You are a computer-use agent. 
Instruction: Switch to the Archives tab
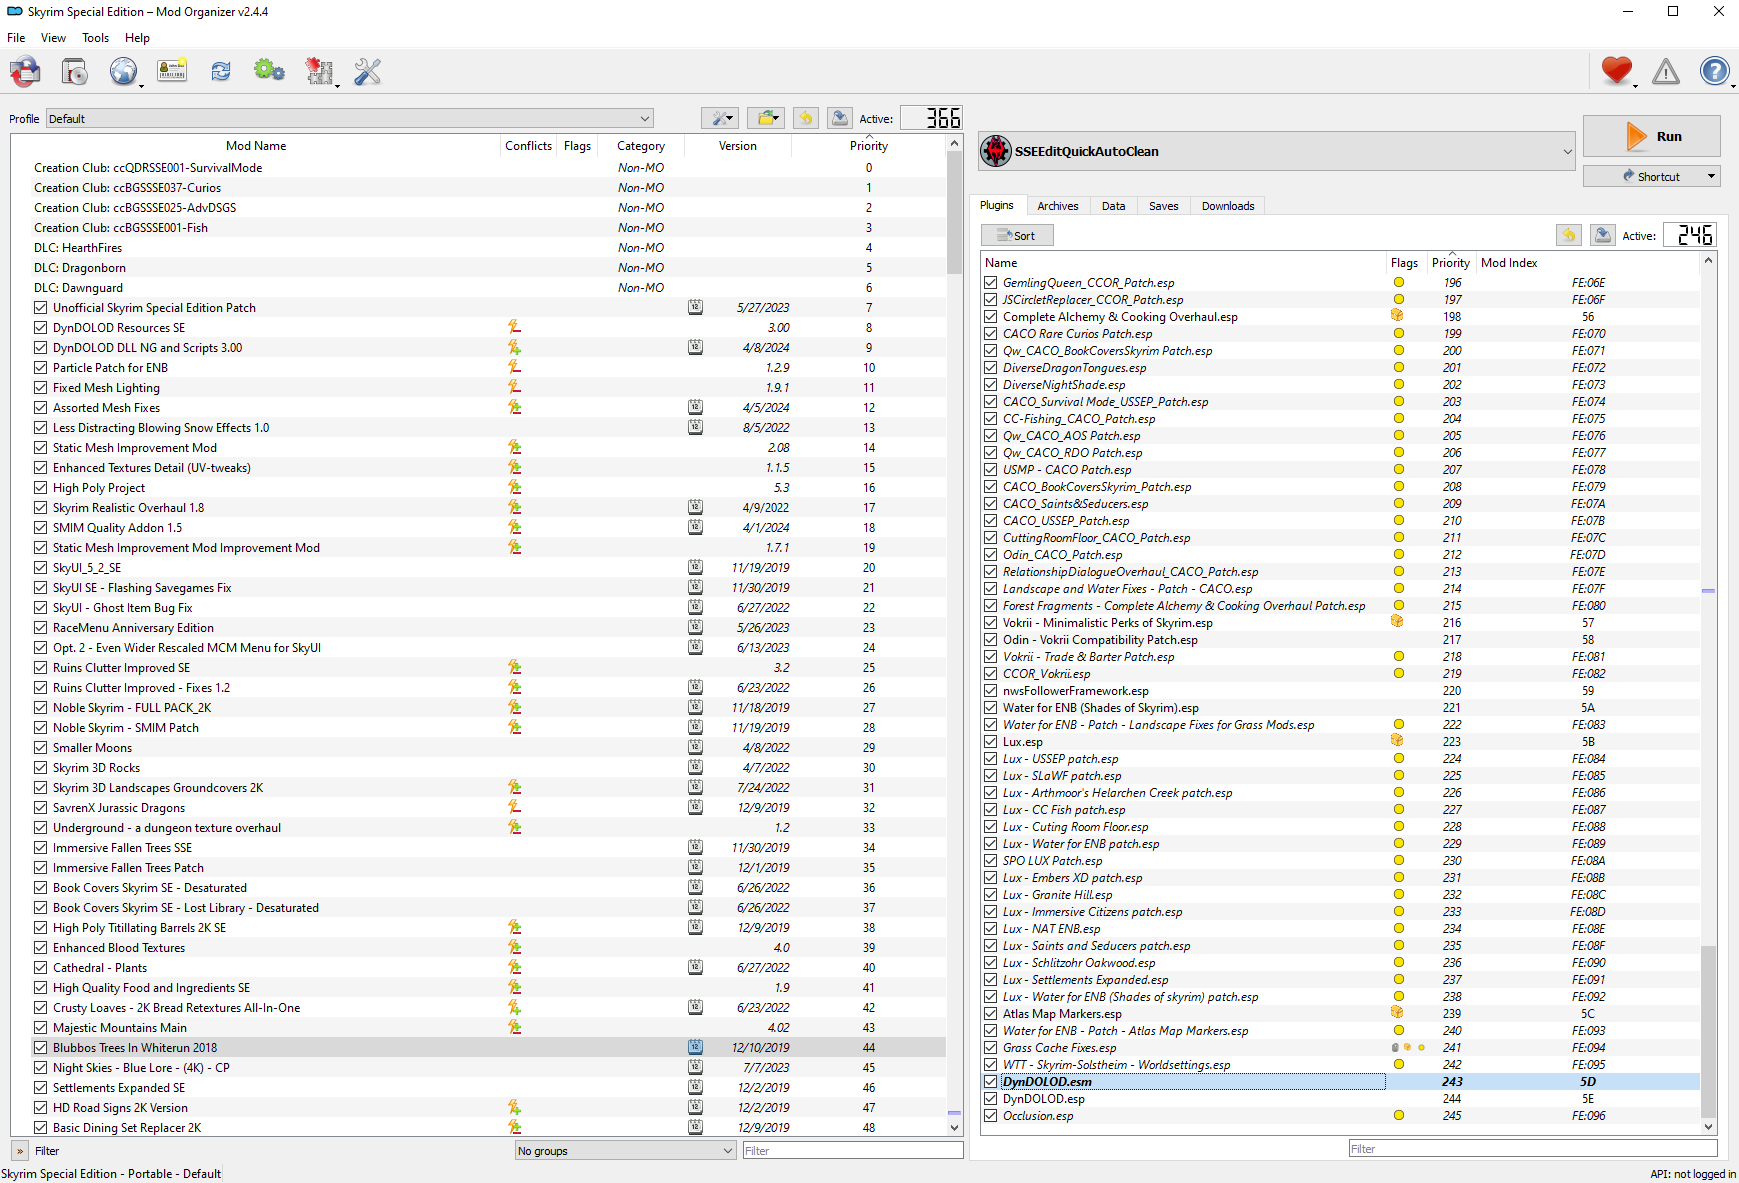[1057, 206]
